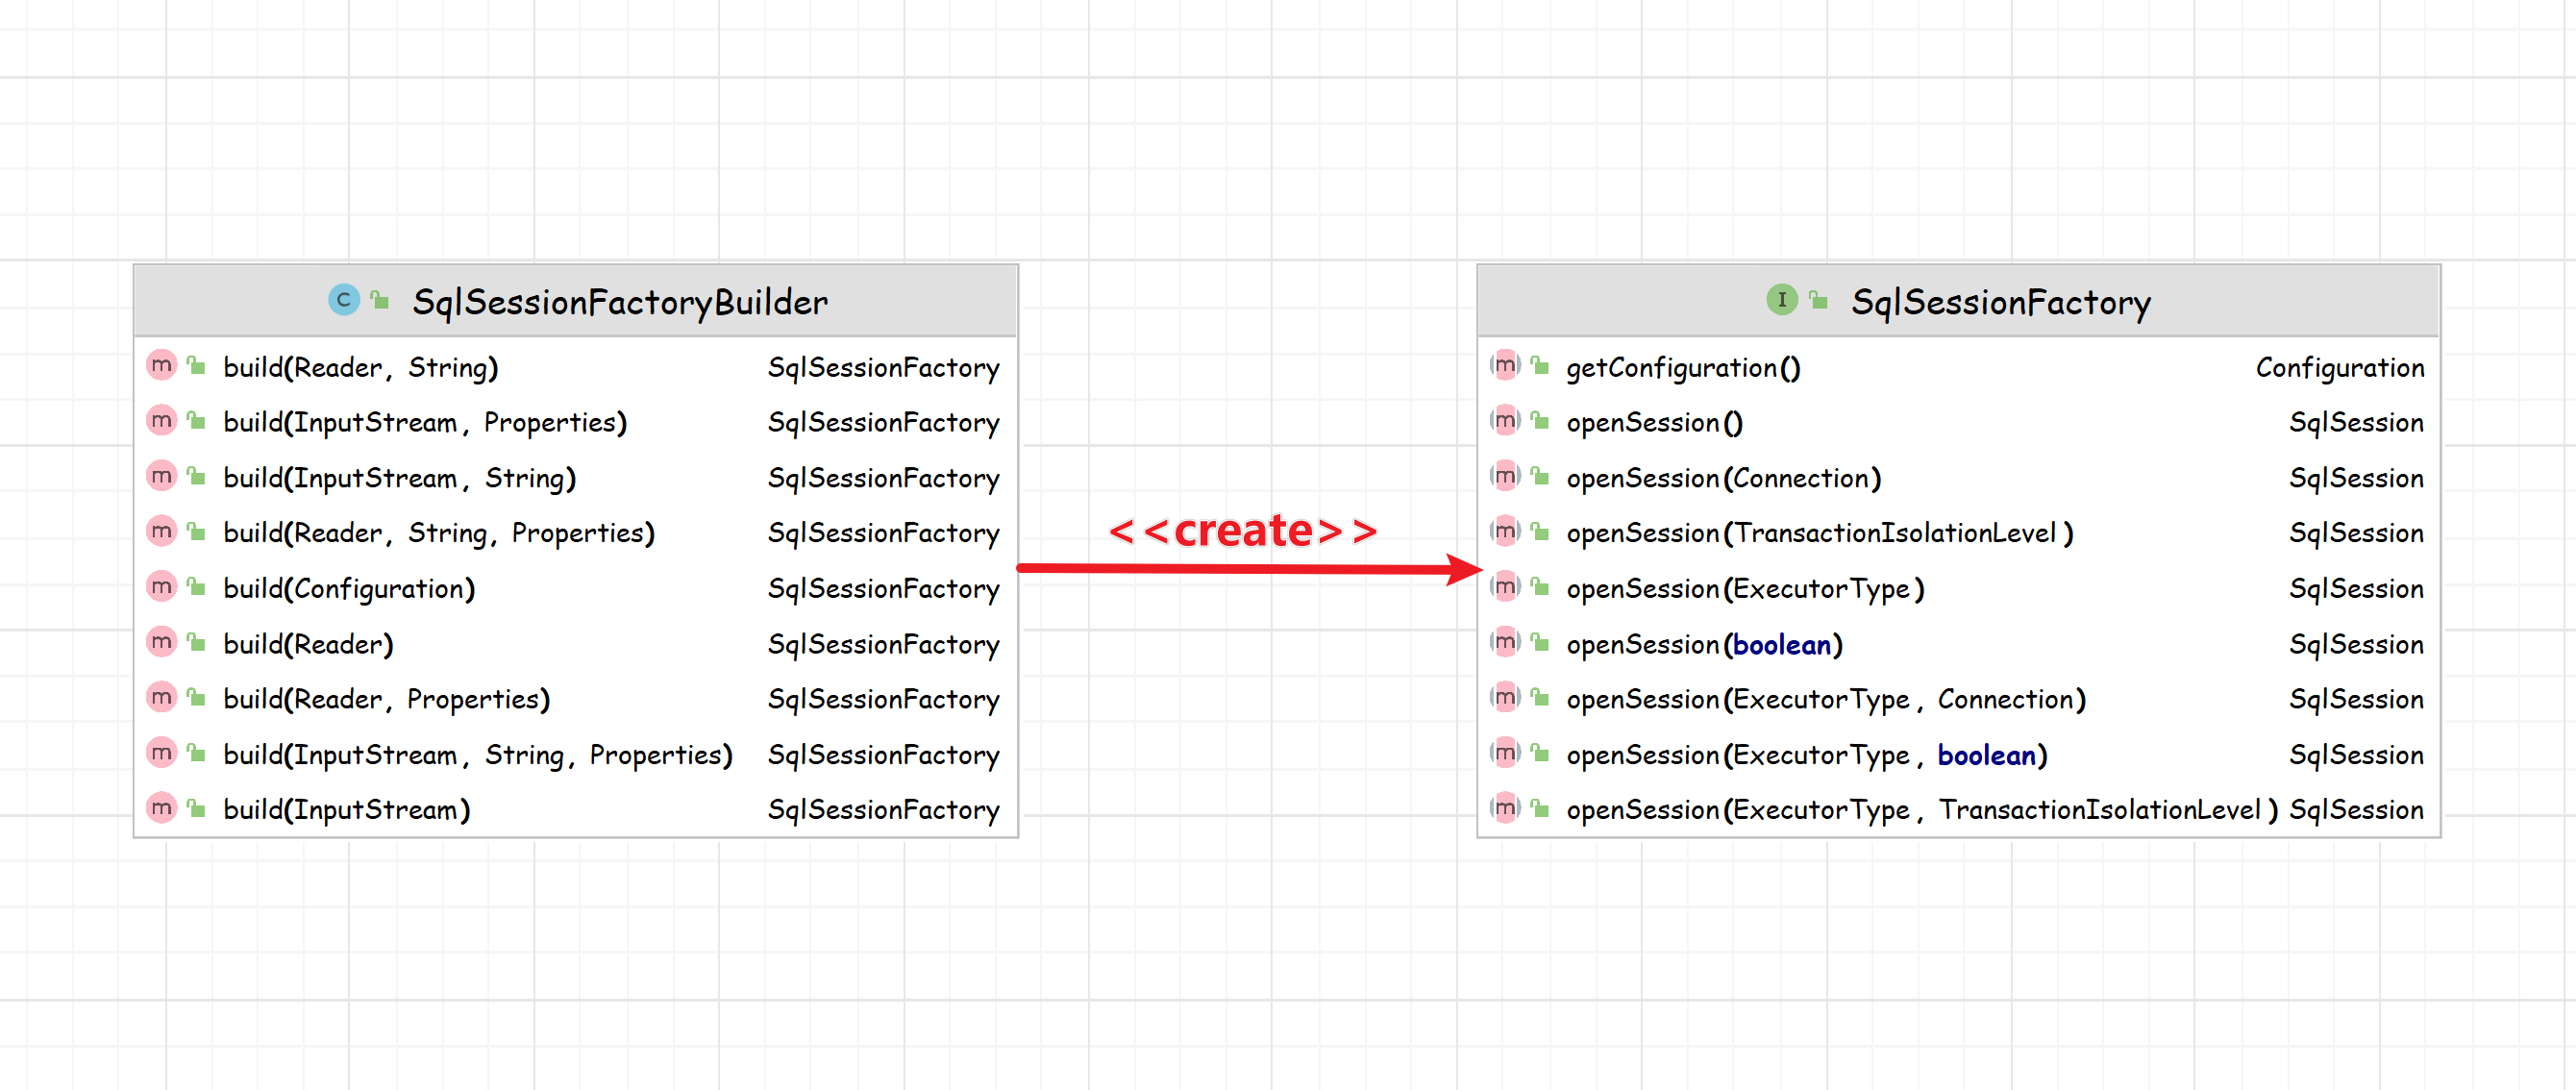The width and height of the screenshot is (2576, 1090).
Task: Click the <<create>> relationship label
Action: [1242, 530]
